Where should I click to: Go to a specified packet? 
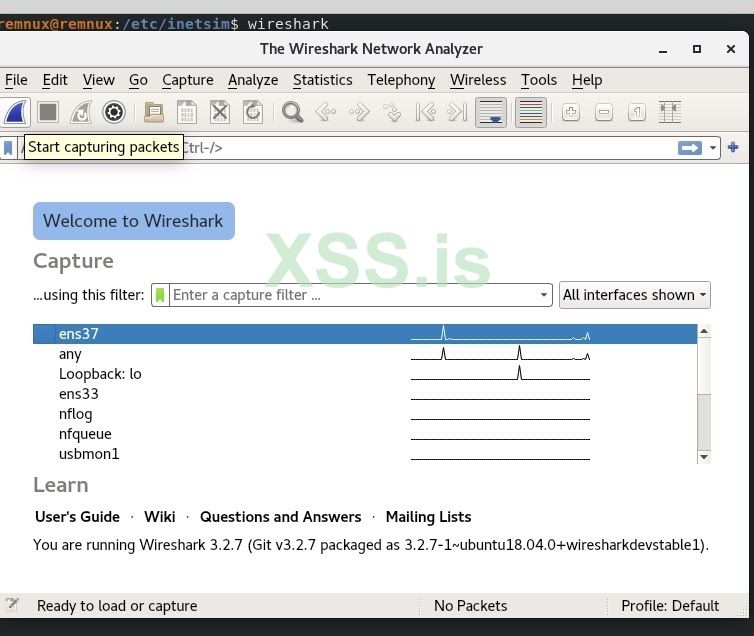(392, 112)
